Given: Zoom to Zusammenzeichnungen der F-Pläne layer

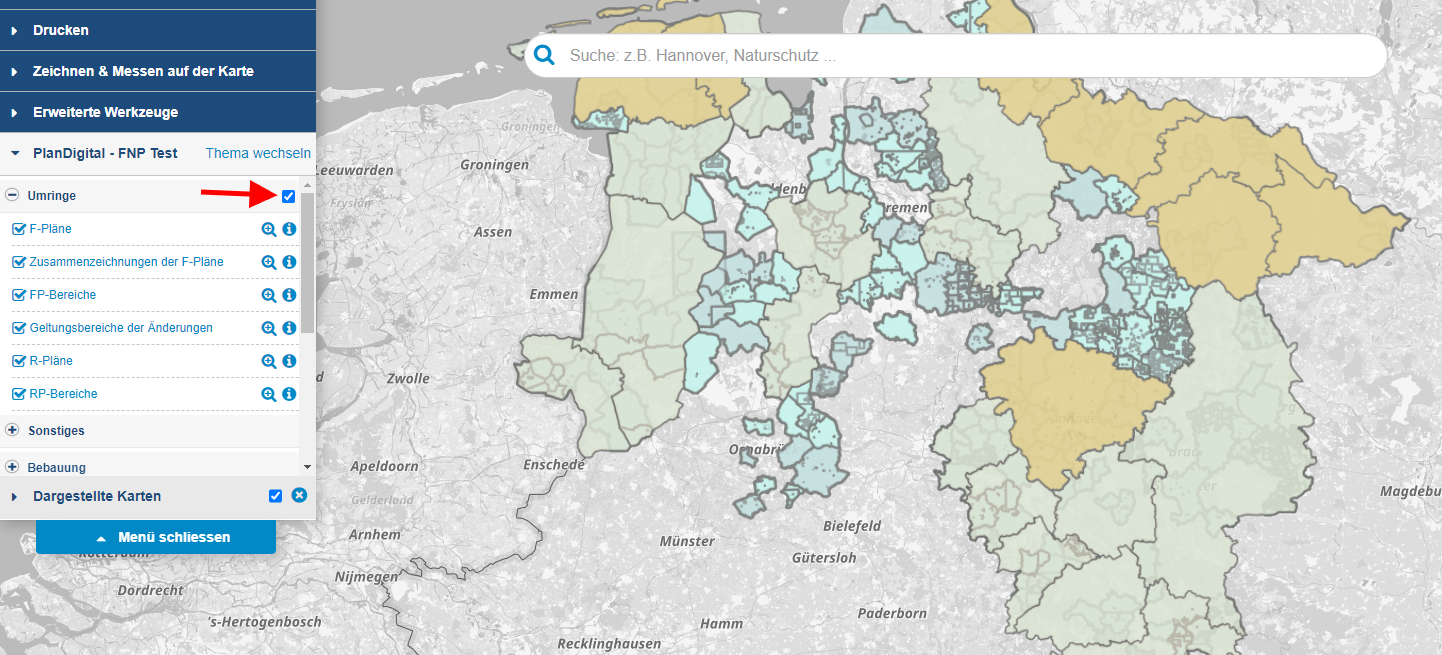Looking at the screenshot, I should pos(268,262).
